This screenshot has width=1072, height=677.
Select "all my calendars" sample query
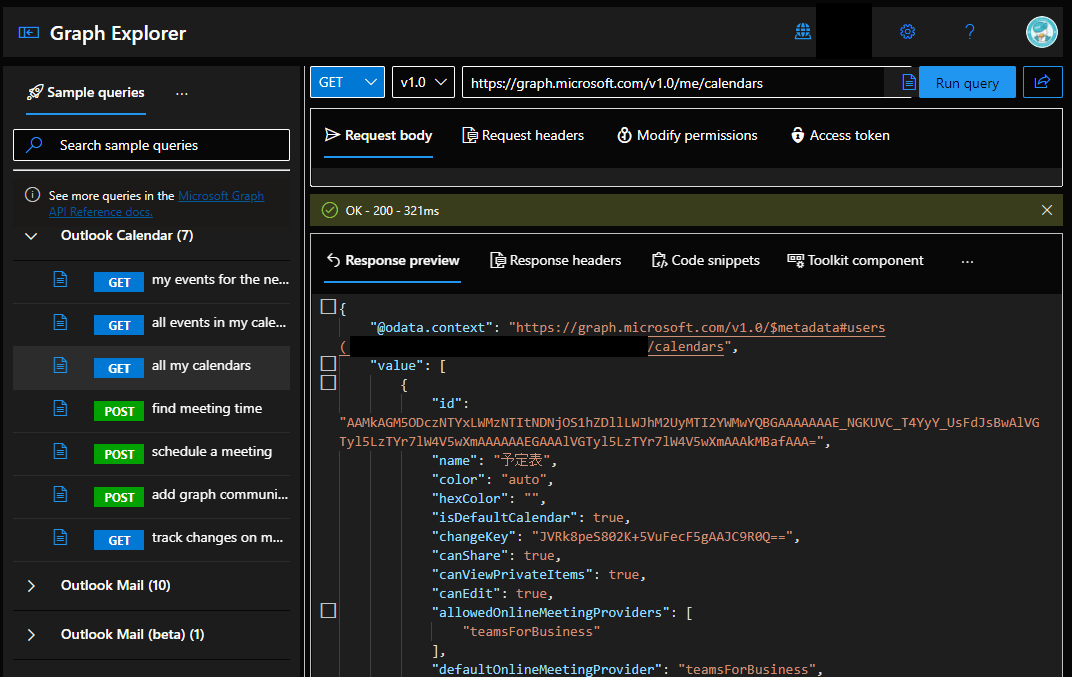pos(201,366)
